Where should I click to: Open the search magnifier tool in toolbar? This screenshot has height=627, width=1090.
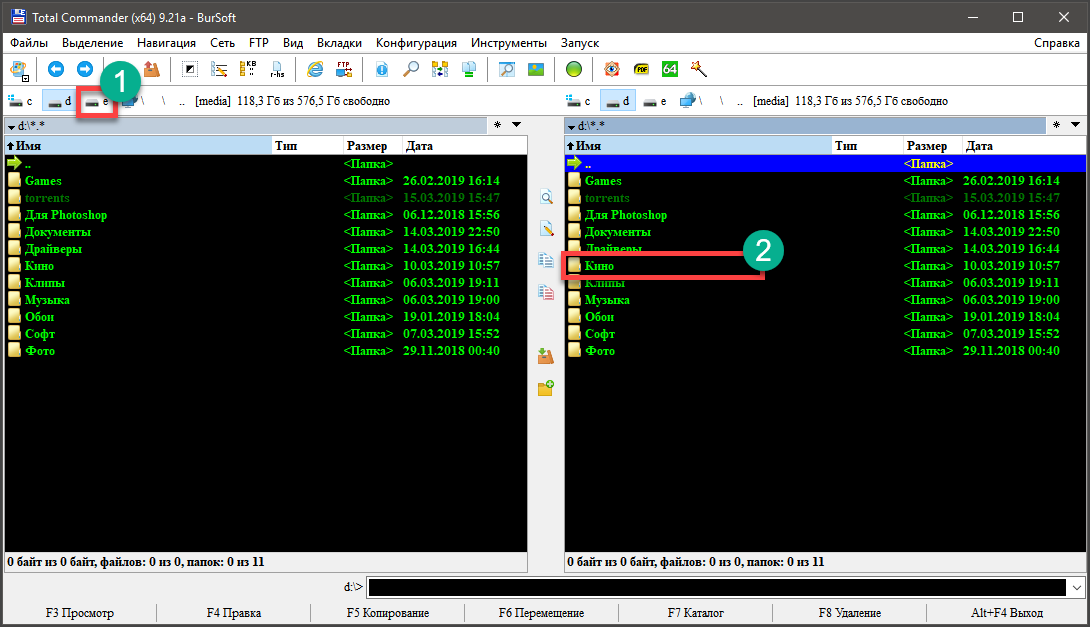(x=411, y=69)
